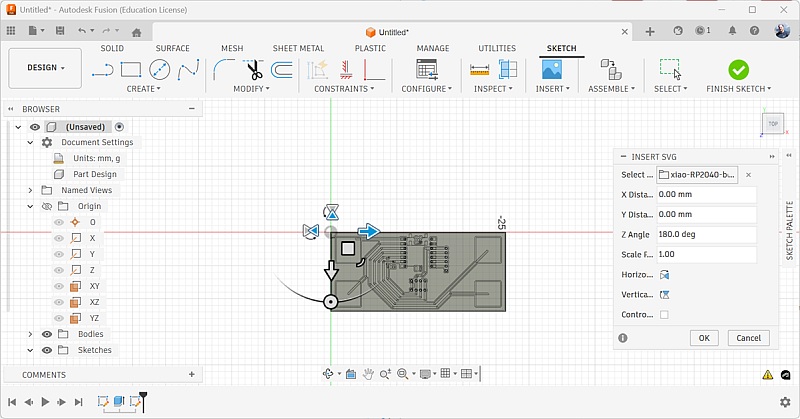Open the MODIFY dropdown menu

click(252, 89)
